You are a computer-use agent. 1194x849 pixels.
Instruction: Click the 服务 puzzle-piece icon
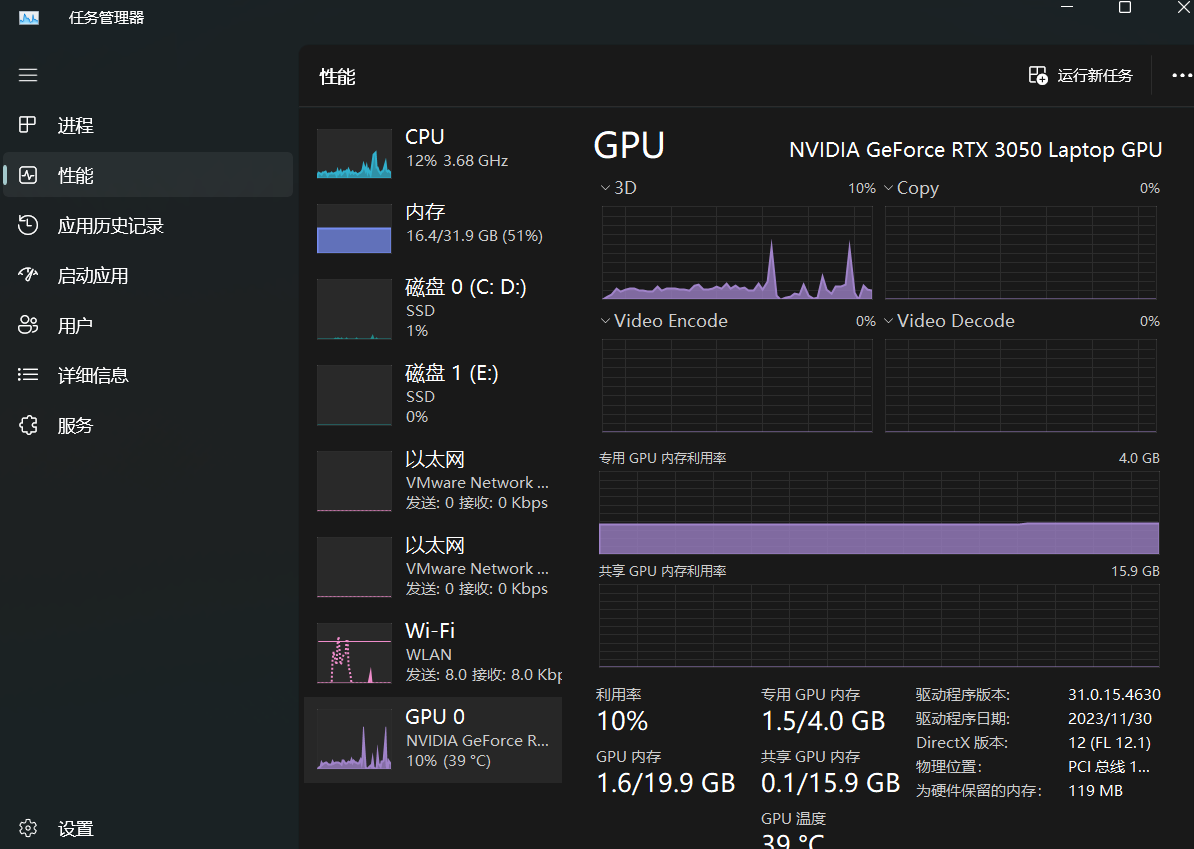(27, 424)
